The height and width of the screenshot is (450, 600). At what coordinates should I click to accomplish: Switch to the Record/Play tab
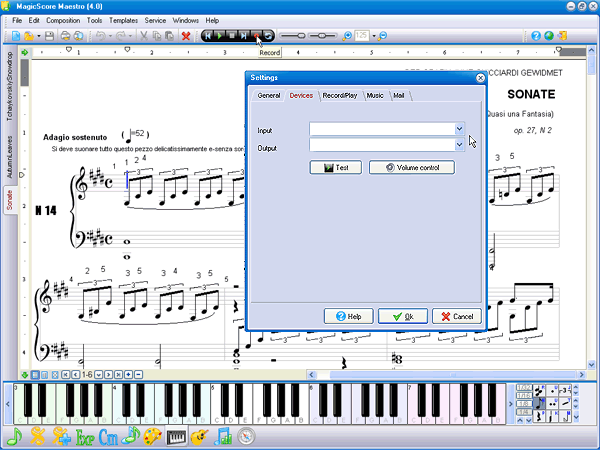tap(340, 95)
